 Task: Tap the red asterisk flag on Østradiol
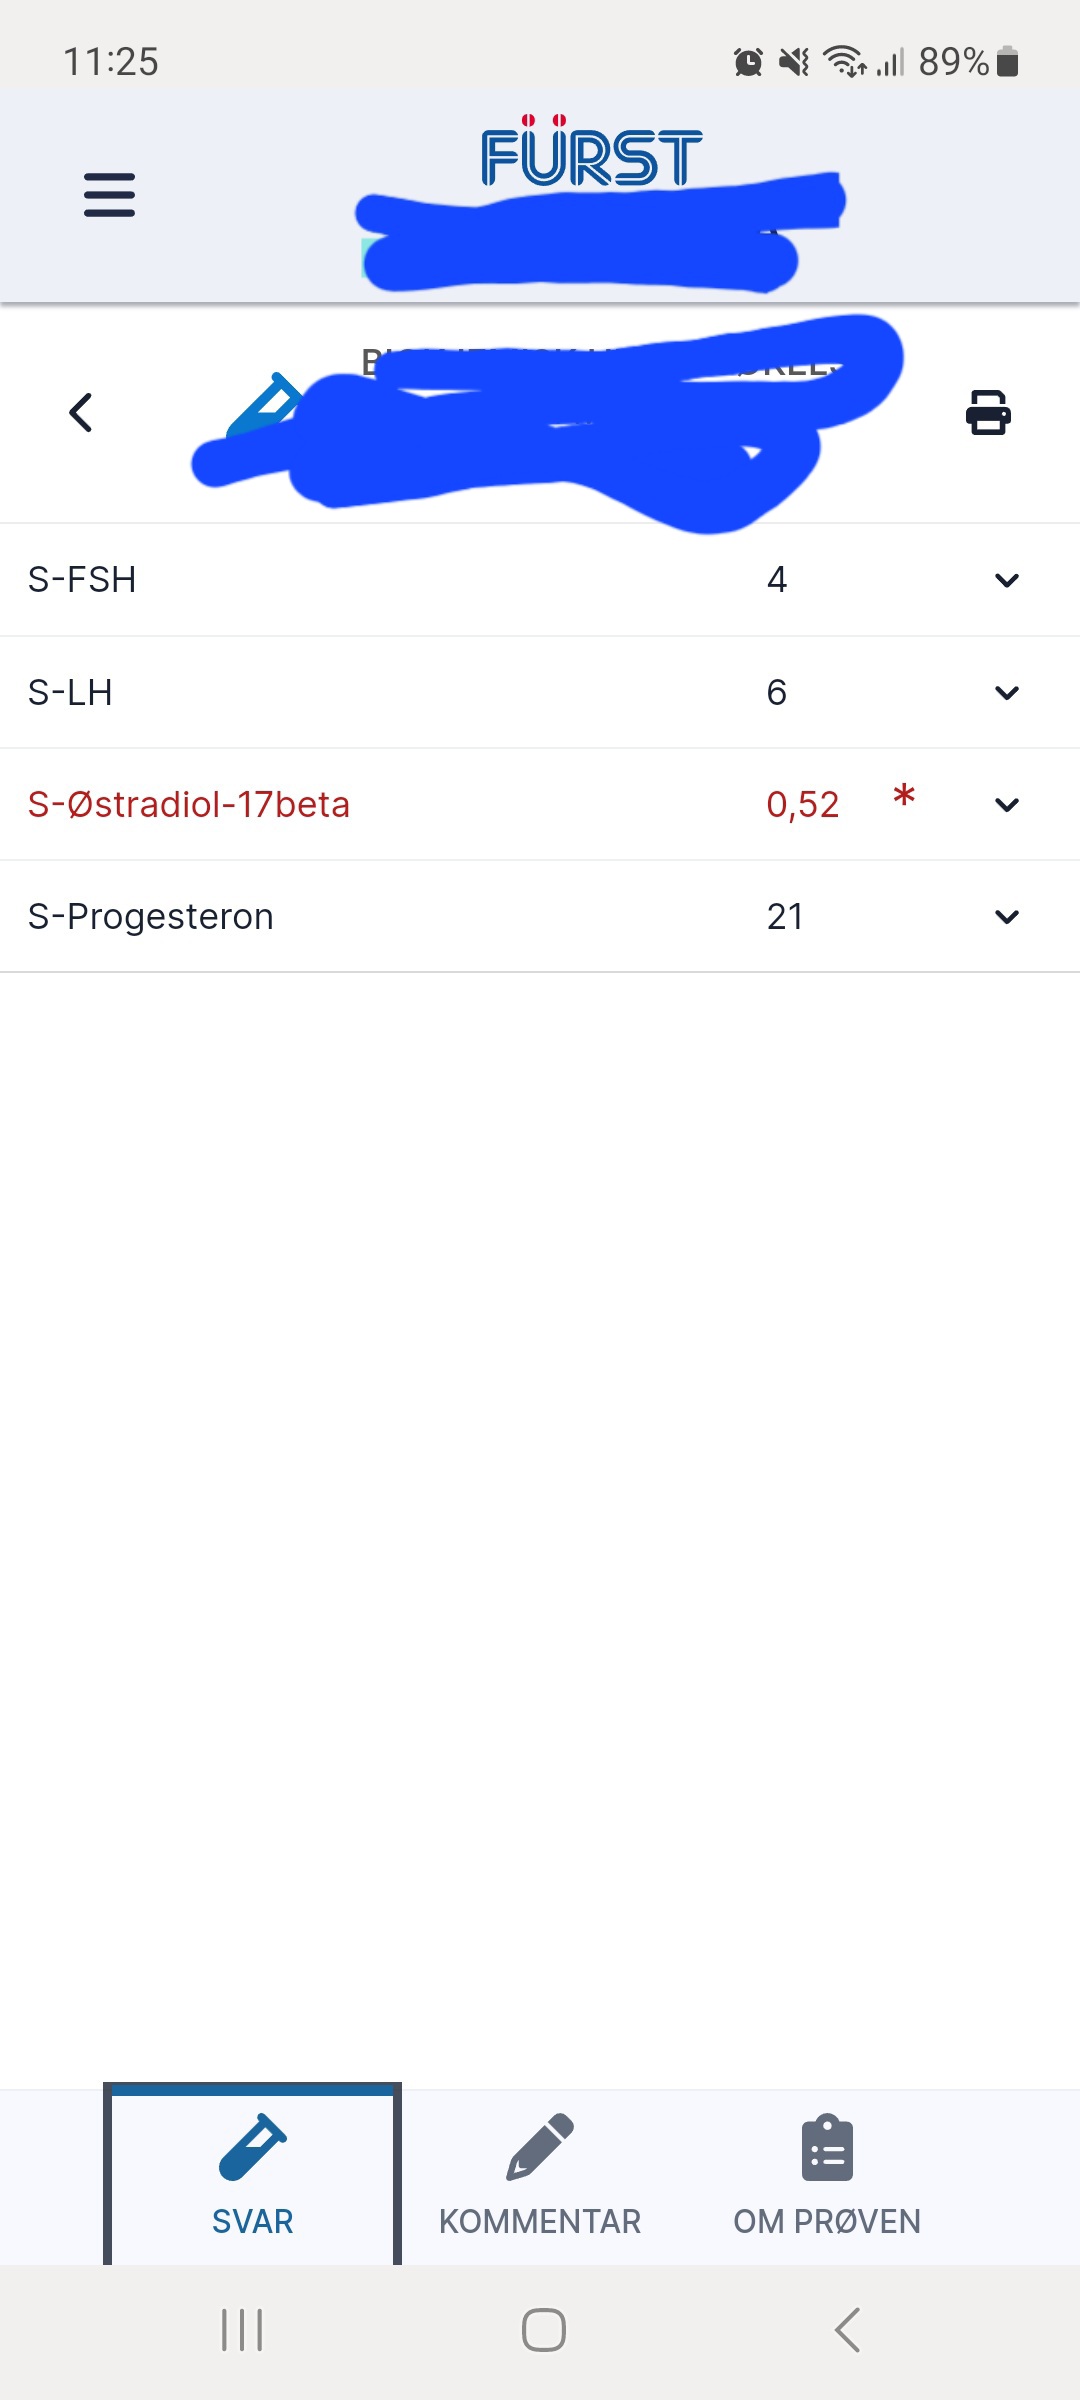click(x=904, y=798)
